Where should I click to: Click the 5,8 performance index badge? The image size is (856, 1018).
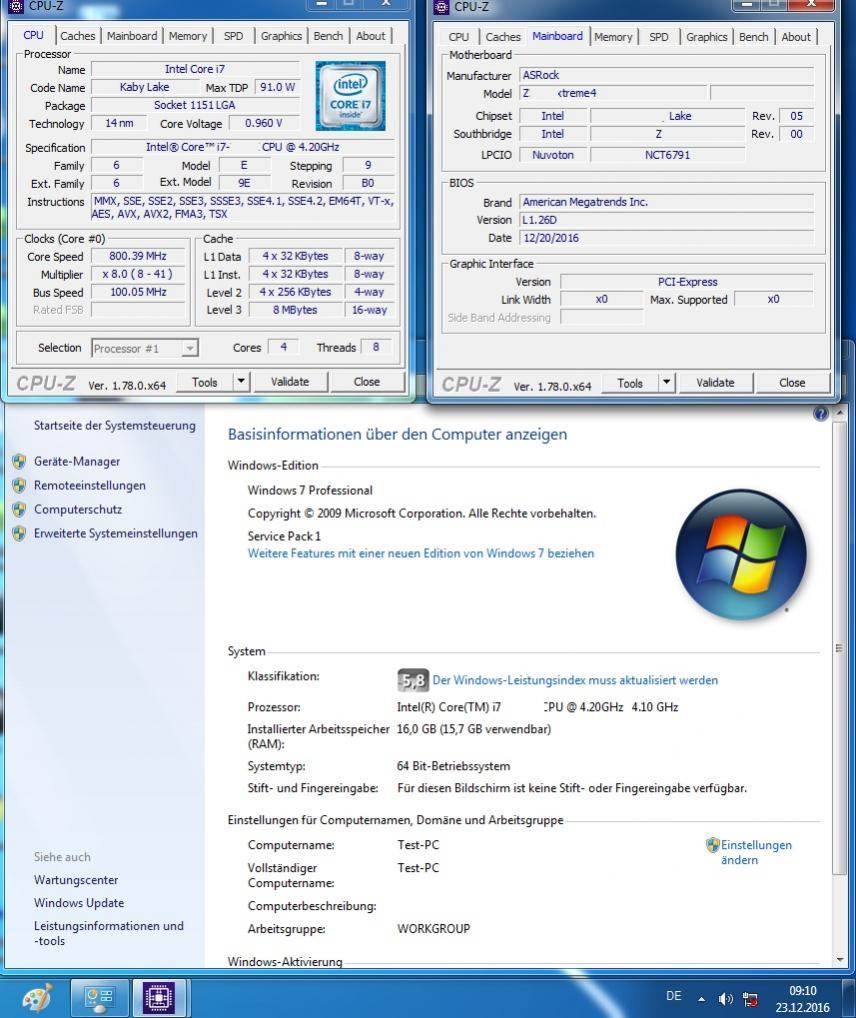click(x=412, y=680)
